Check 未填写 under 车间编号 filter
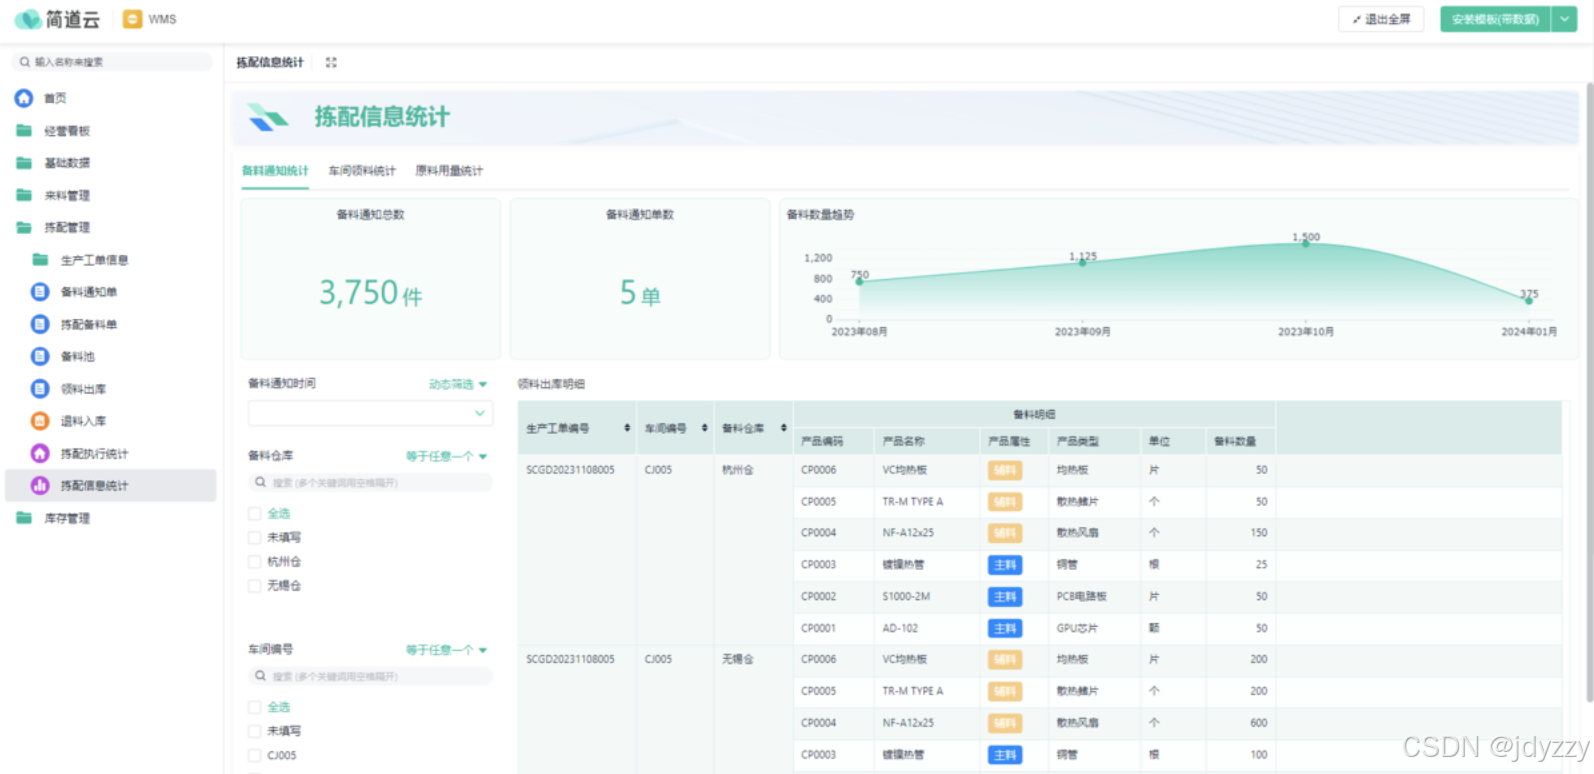This screenshot has height=774, width=1594. (x=254, y=731)
